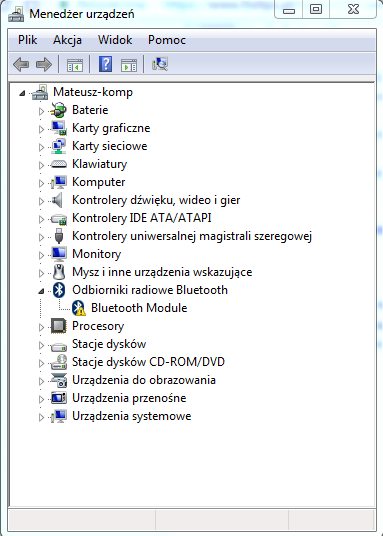Expand Mysz i inne urządzenia wskazujące arrow
This screenshot has height=536, width=383.
41,273
